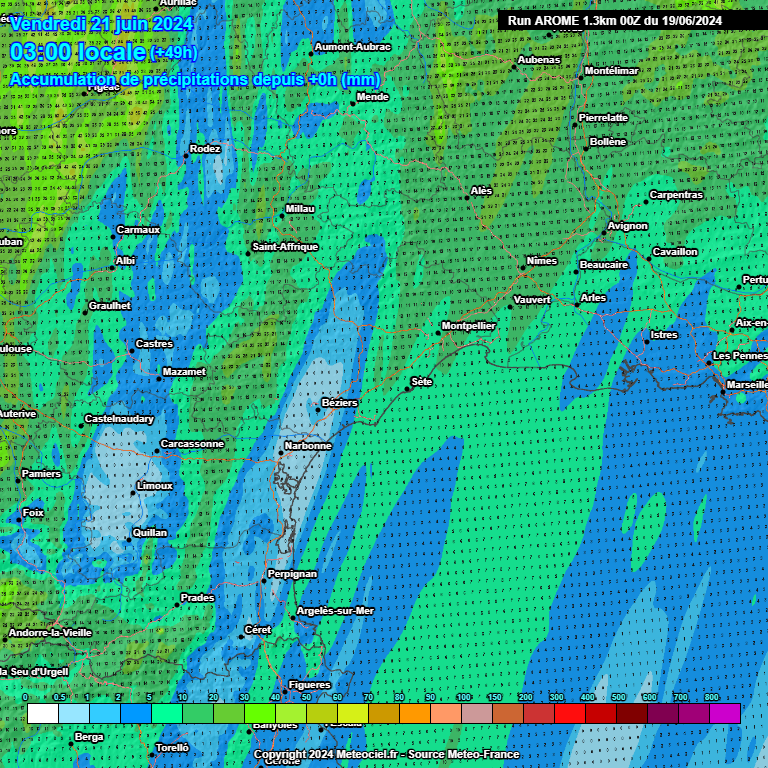Click the bright red legend swatch
Viewport: 768px width, 768px height.
coord(570,713)
